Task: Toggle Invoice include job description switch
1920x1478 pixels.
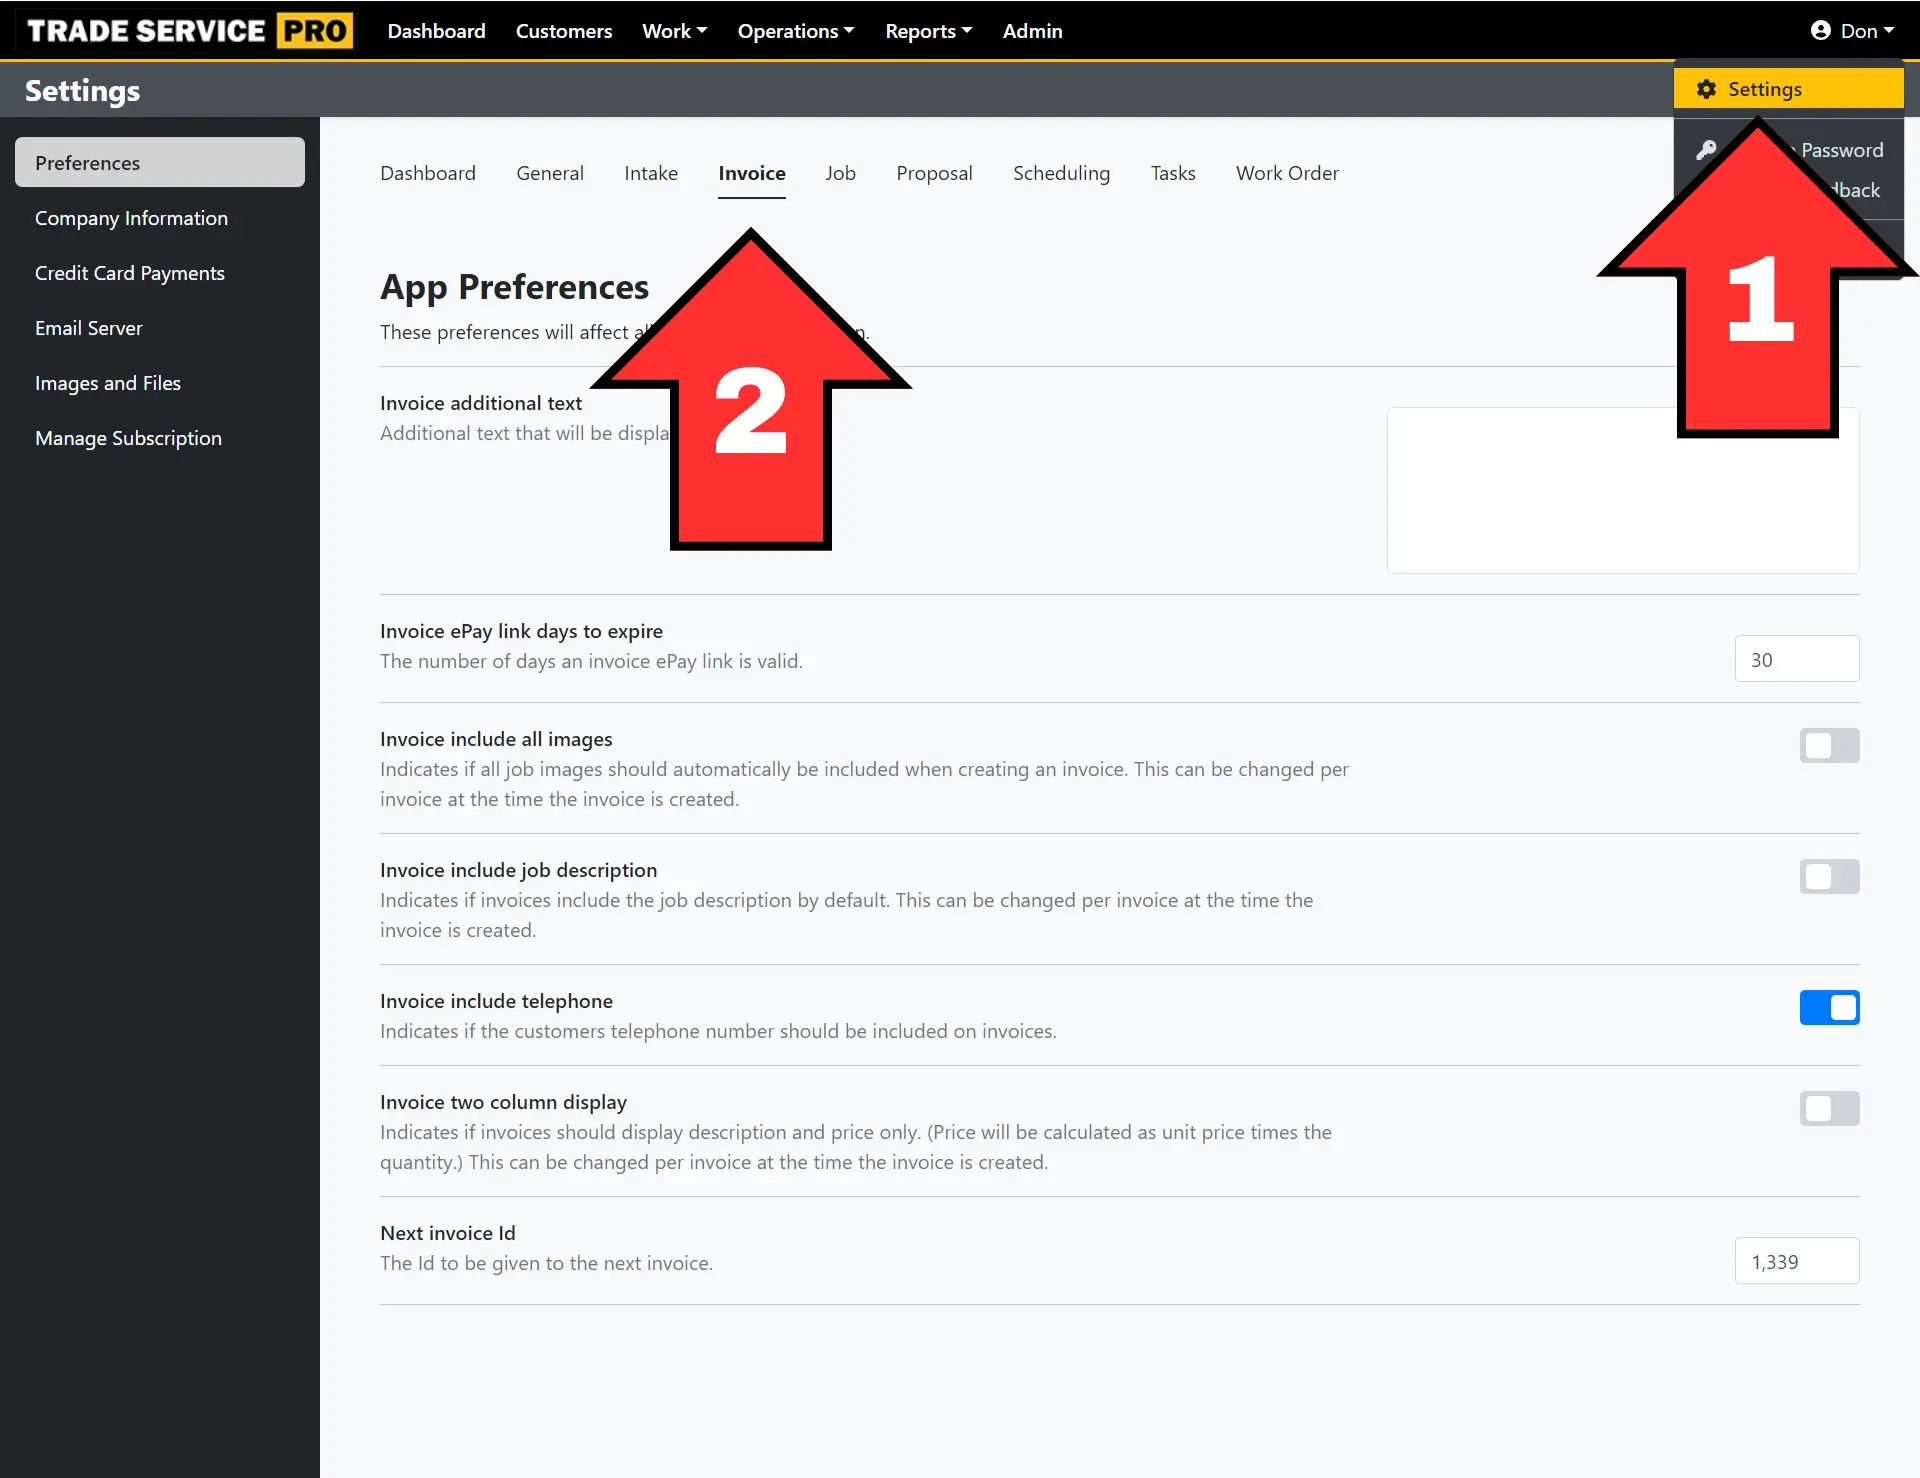Action: coord(1828,874)
